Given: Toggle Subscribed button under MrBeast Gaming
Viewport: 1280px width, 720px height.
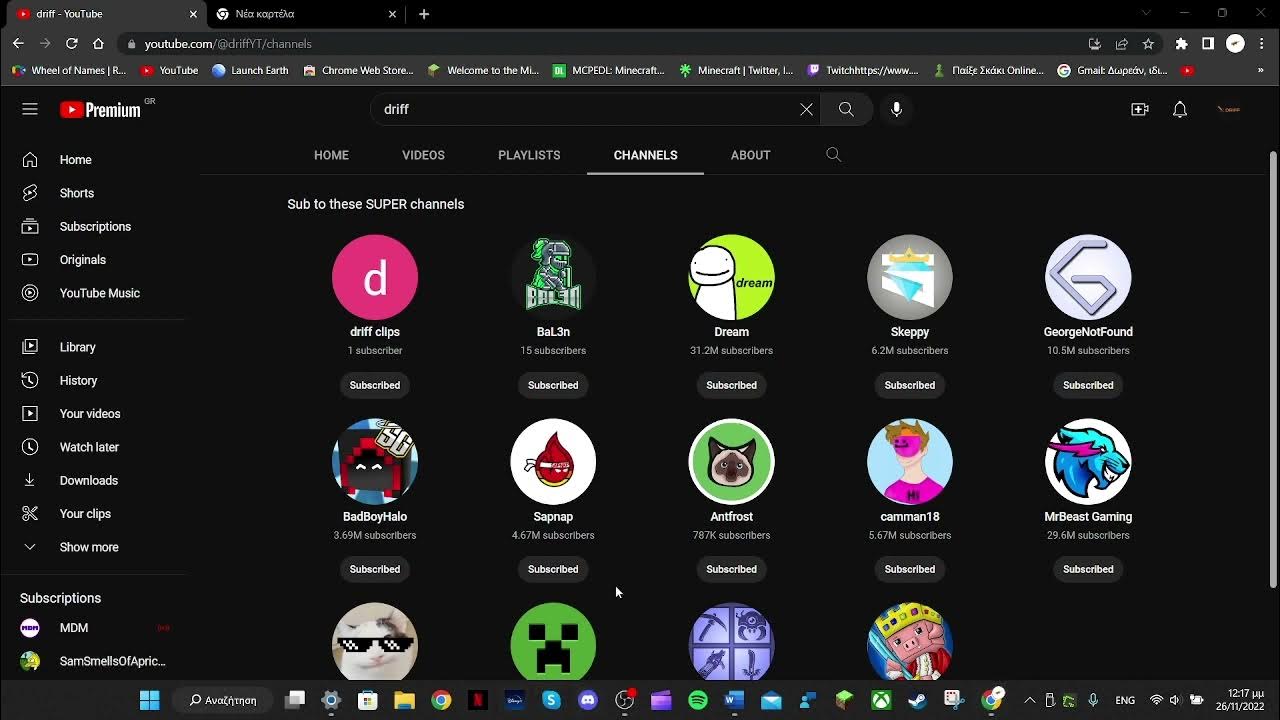Looking at the screenshot, I should click(x=1088, y=569).
